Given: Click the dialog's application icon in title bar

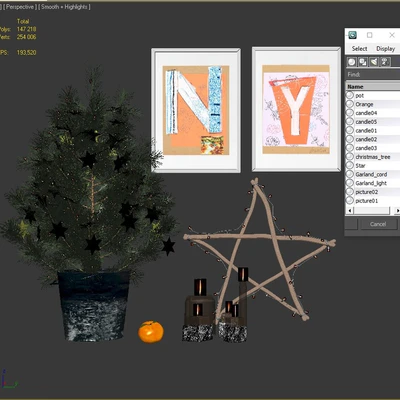Looking at the screenshot, I should pyautogui.click(x=352, y=35).
